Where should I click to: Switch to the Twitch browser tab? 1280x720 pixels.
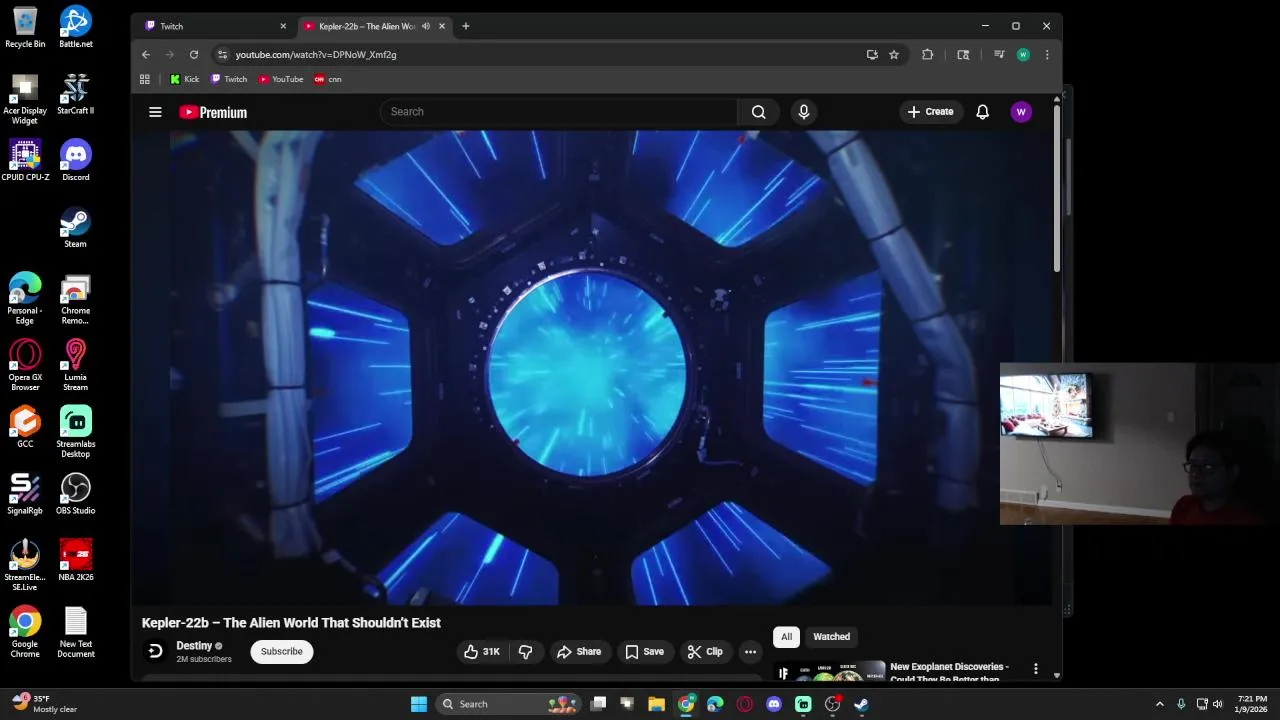(212, 26)
